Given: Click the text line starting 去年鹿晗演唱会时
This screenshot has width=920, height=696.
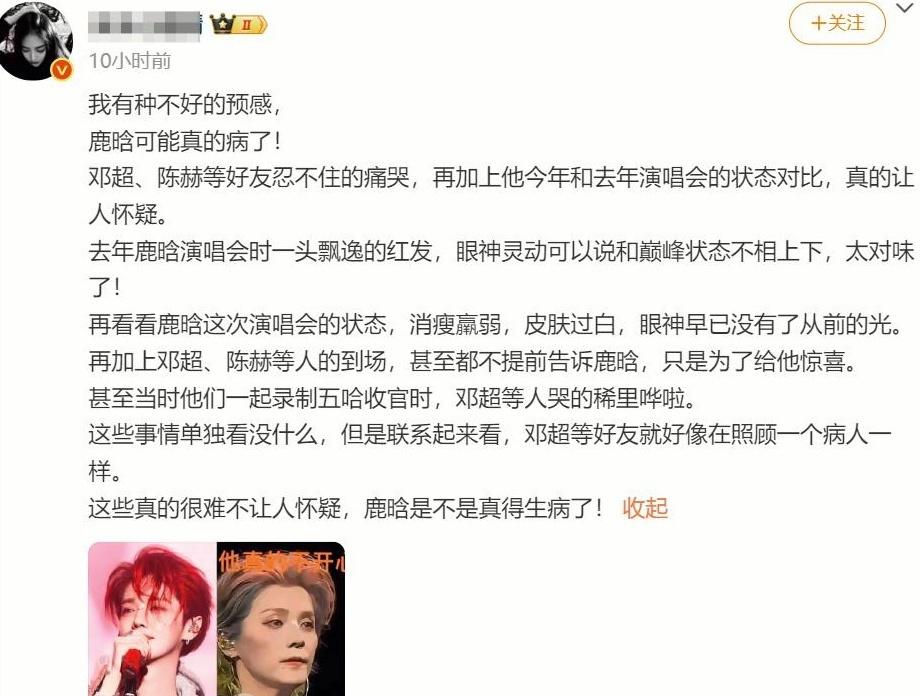Looking at the screenshot, I should point(502,270).
